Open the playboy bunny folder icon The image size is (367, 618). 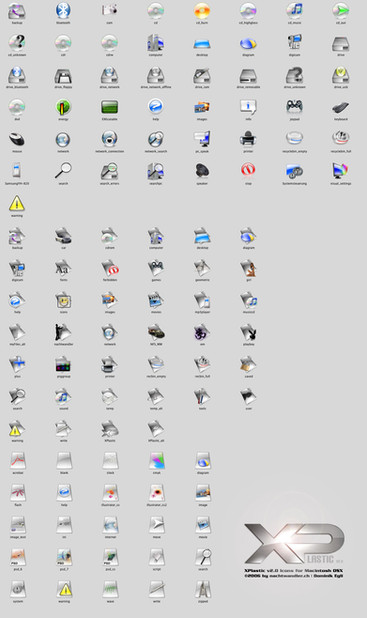(x=249, y=332)
